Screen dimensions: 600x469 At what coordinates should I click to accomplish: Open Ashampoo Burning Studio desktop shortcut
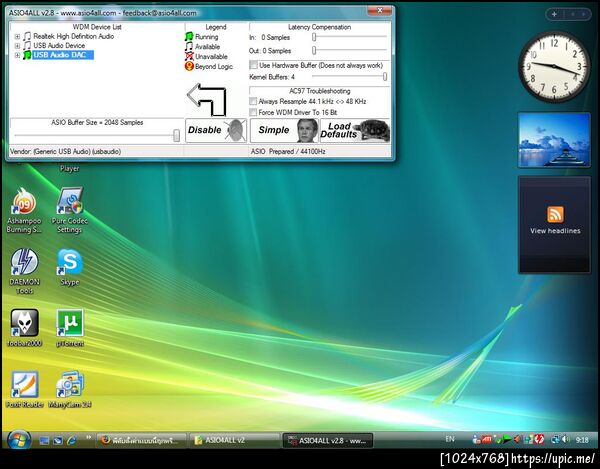[24, 210]
